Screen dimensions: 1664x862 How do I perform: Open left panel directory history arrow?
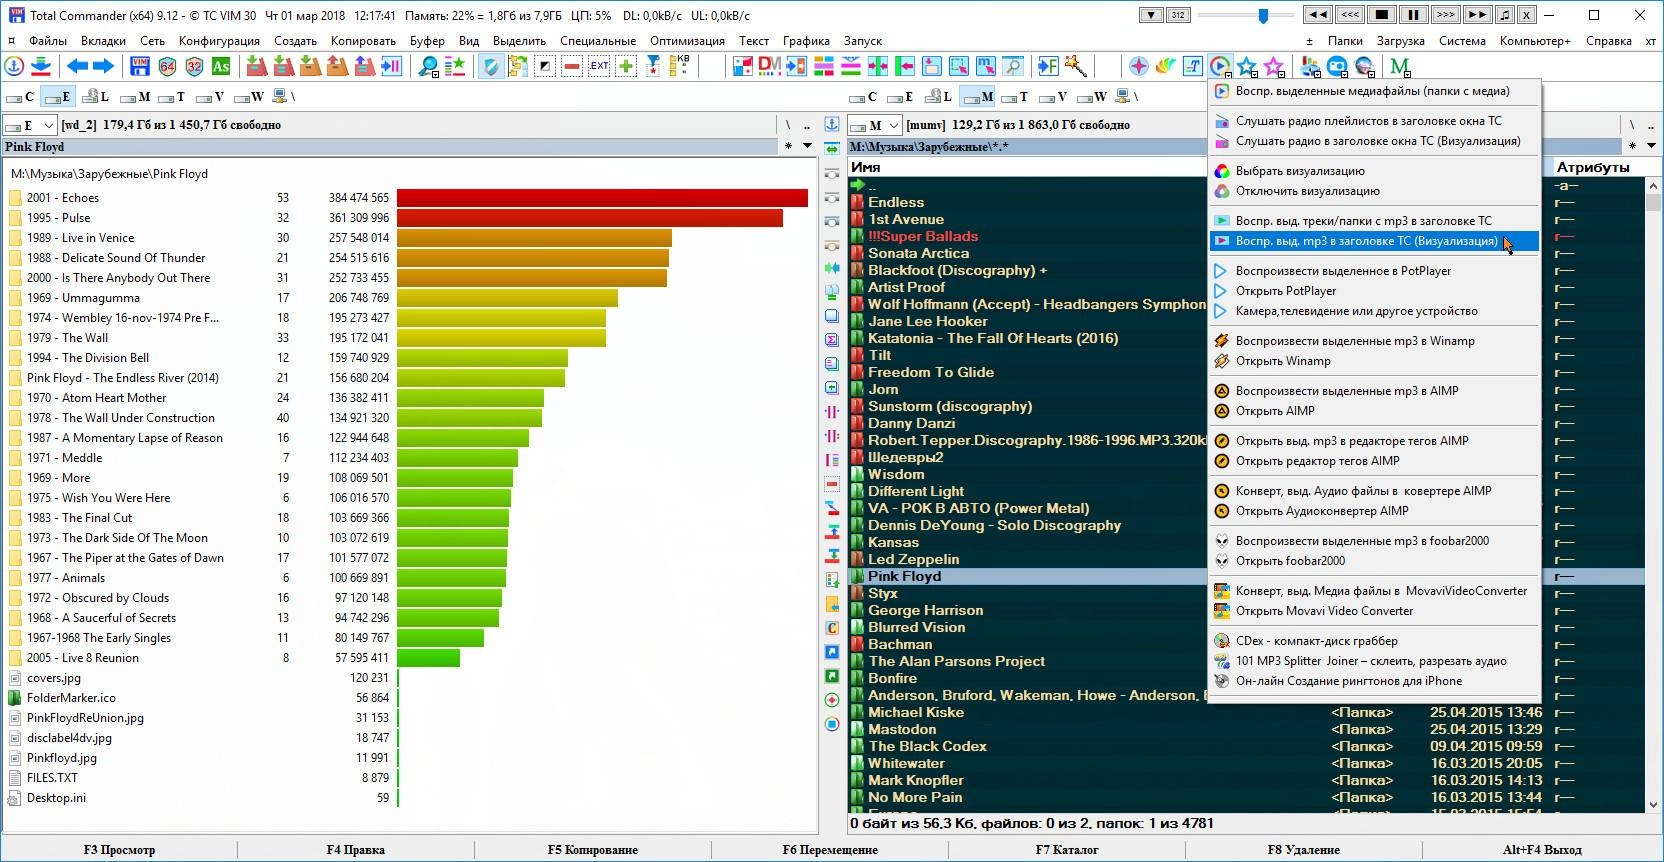(807, 146)
